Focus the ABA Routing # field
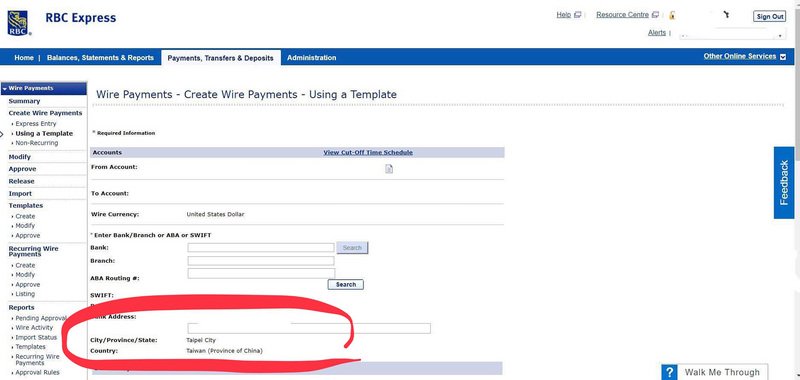 (x=261, y=273)
